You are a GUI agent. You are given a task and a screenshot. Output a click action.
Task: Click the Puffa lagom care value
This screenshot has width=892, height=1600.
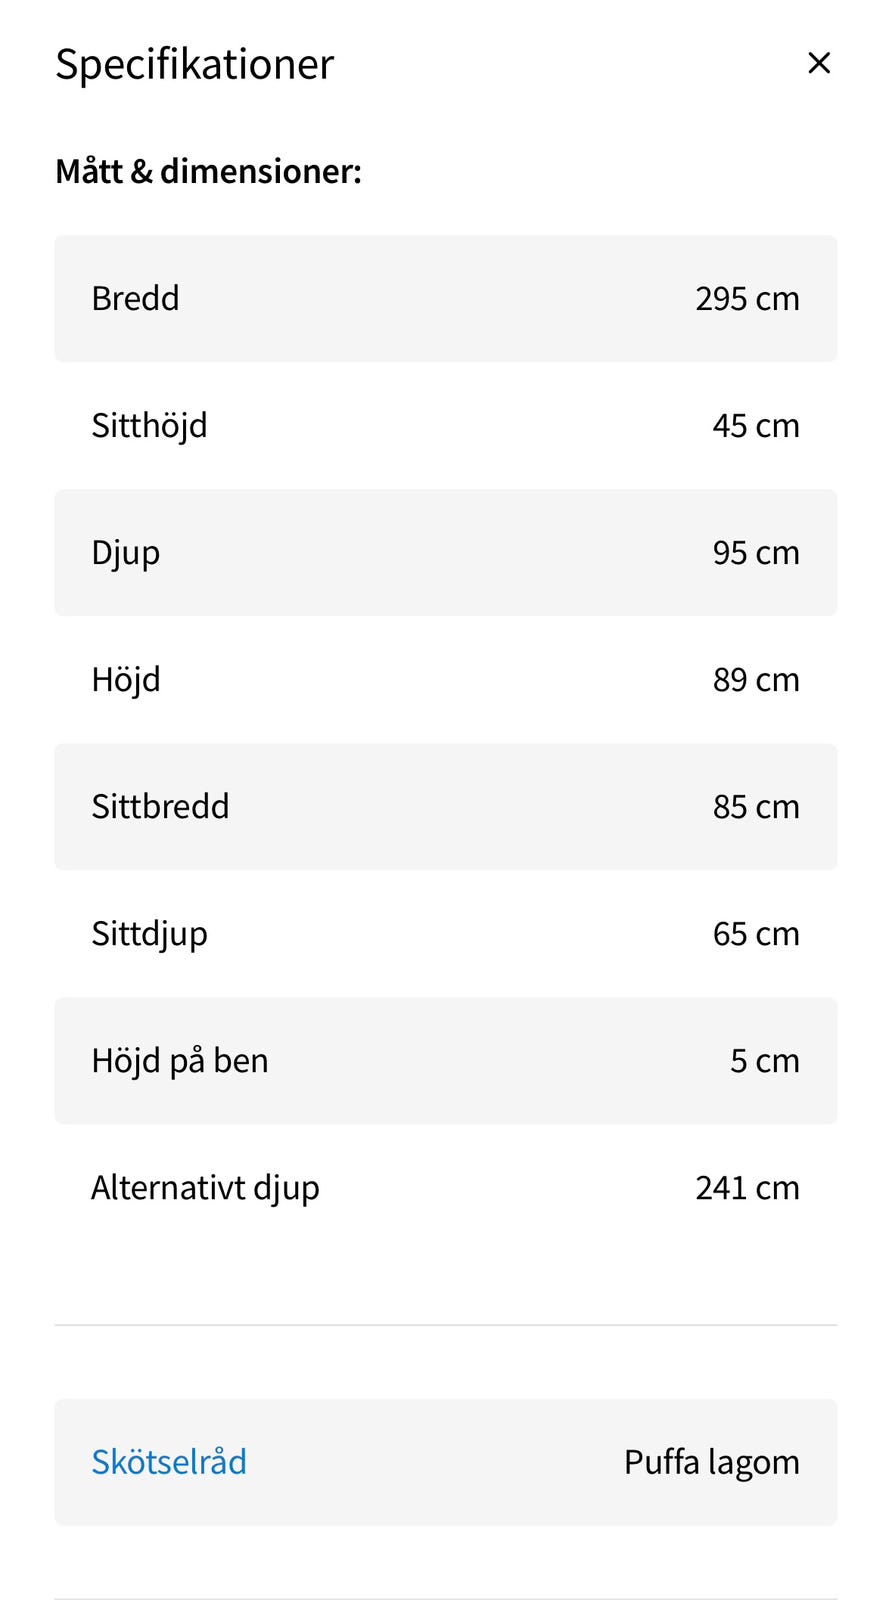click(711, 1461)
